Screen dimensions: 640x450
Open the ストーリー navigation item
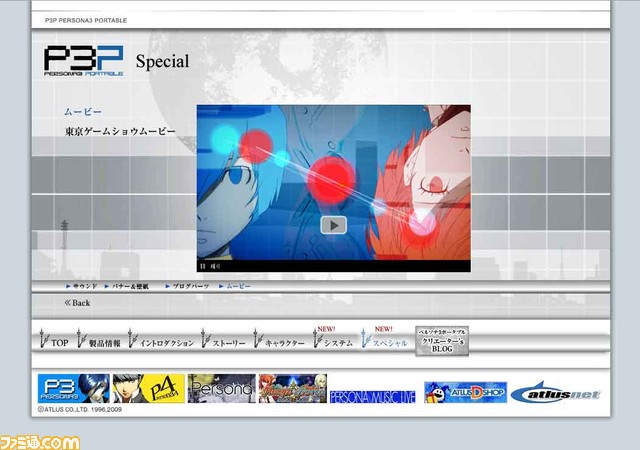coord(223,340)
